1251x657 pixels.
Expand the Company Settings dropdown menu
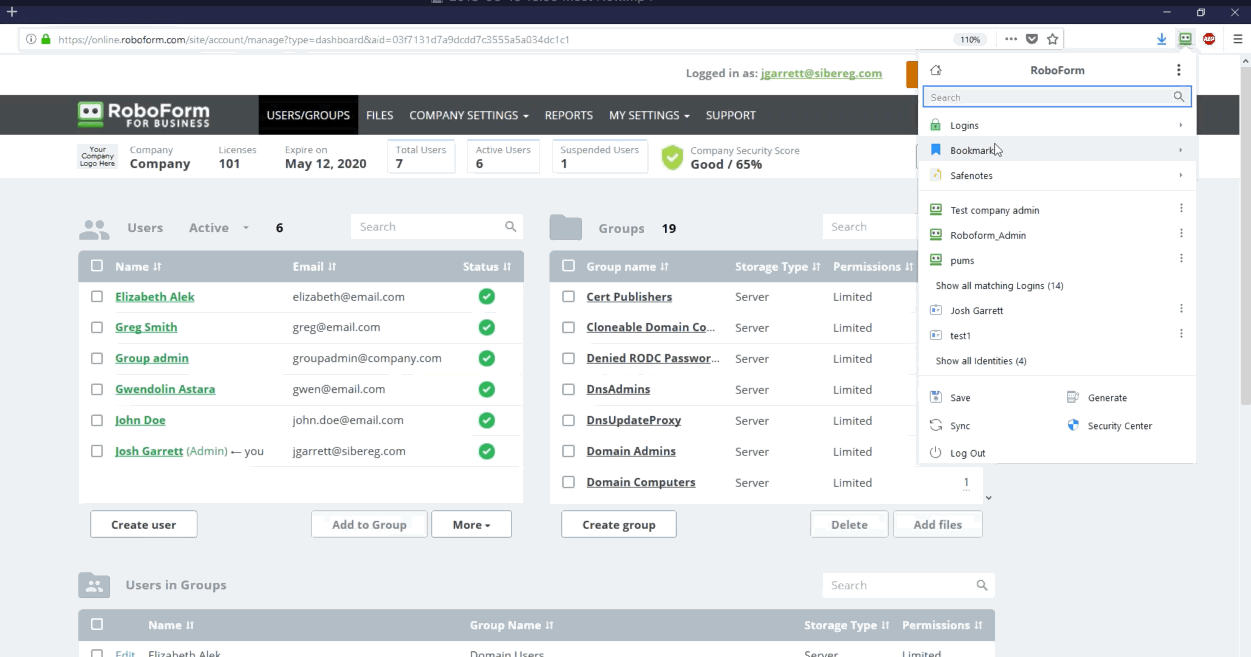468,115
